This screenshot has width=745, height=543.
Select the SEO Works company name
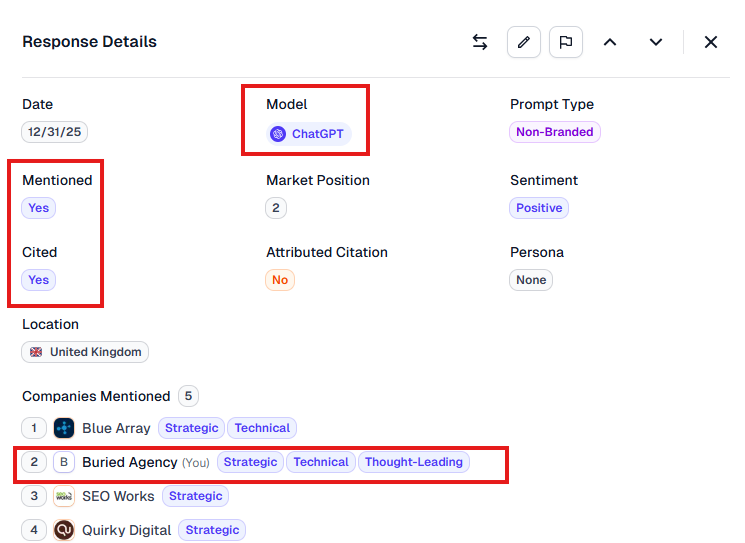118,496
